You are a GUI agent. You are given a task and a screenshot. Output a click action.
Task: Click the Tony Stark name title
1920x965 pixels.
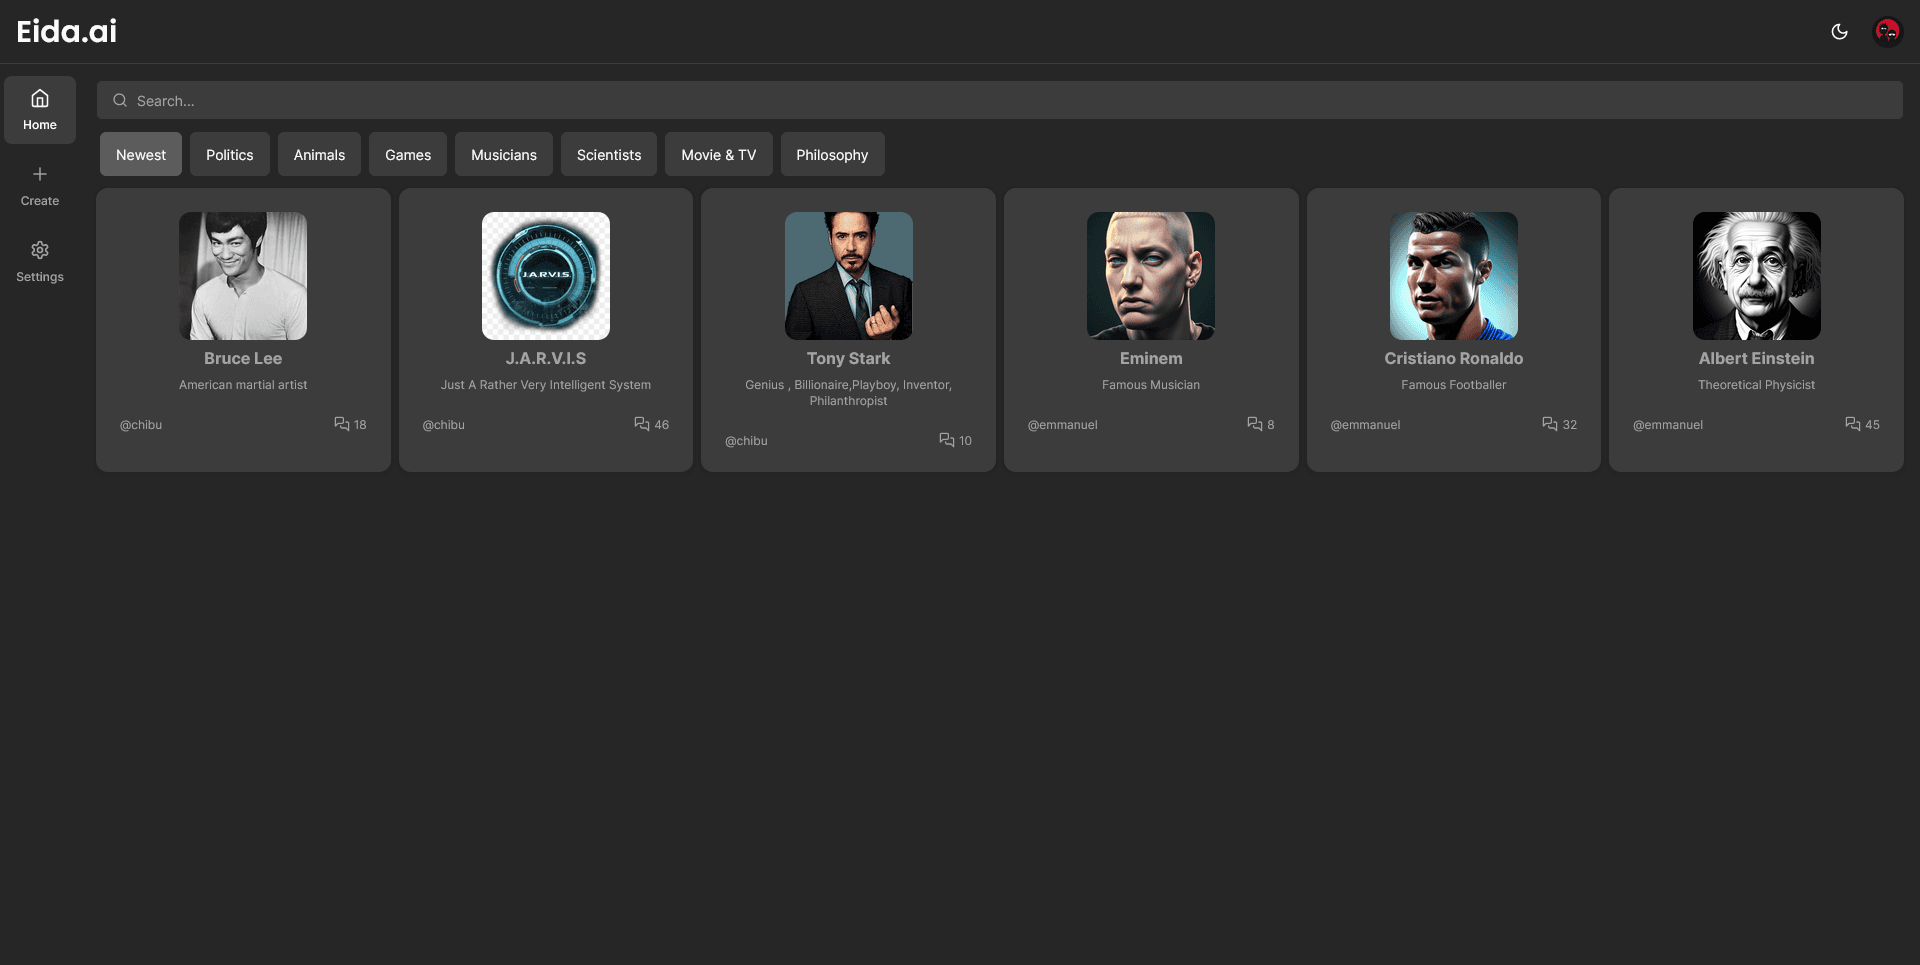849,358
